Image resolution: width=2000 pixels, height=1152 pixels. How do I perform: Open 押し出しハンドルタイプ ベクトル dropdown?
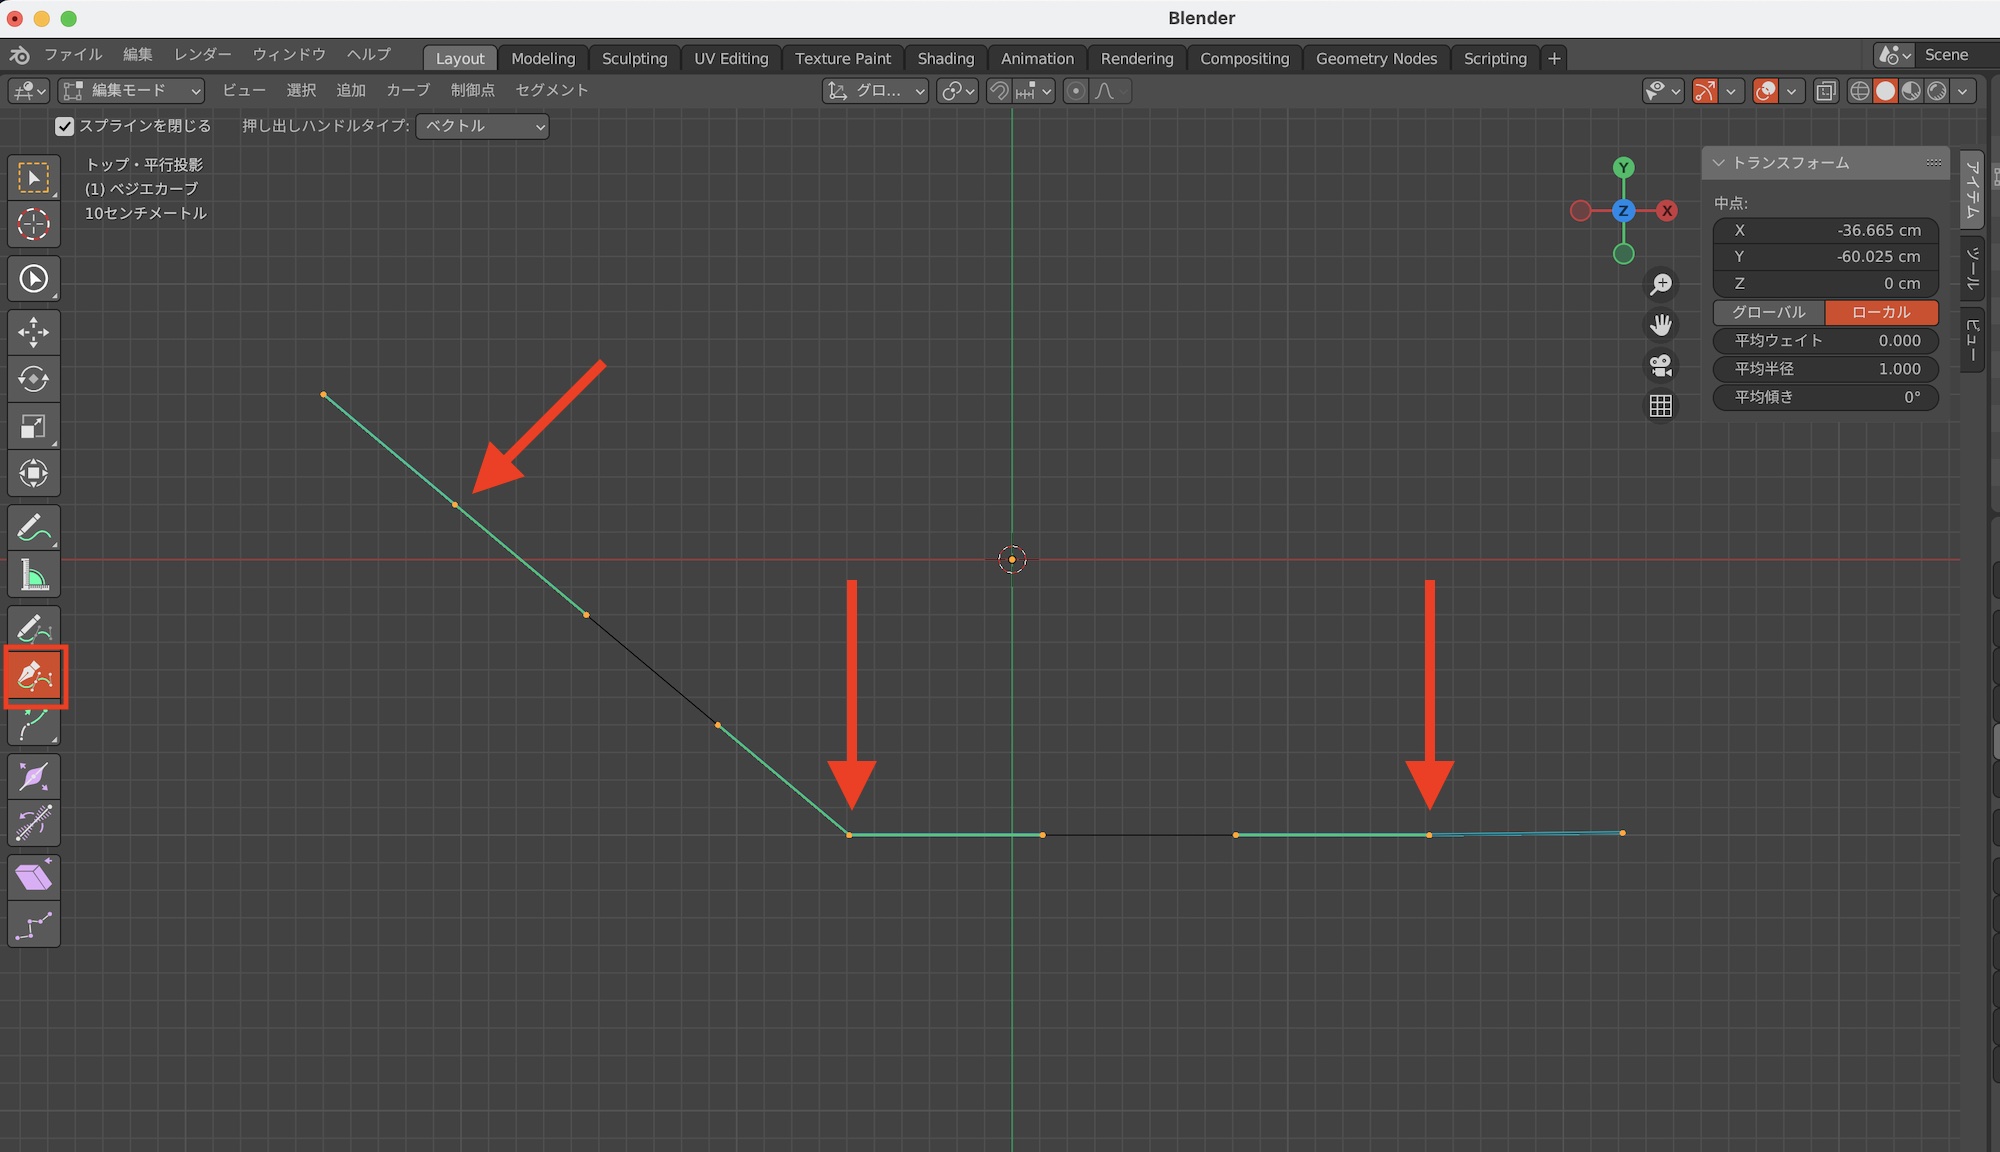[x=482, y=126]
